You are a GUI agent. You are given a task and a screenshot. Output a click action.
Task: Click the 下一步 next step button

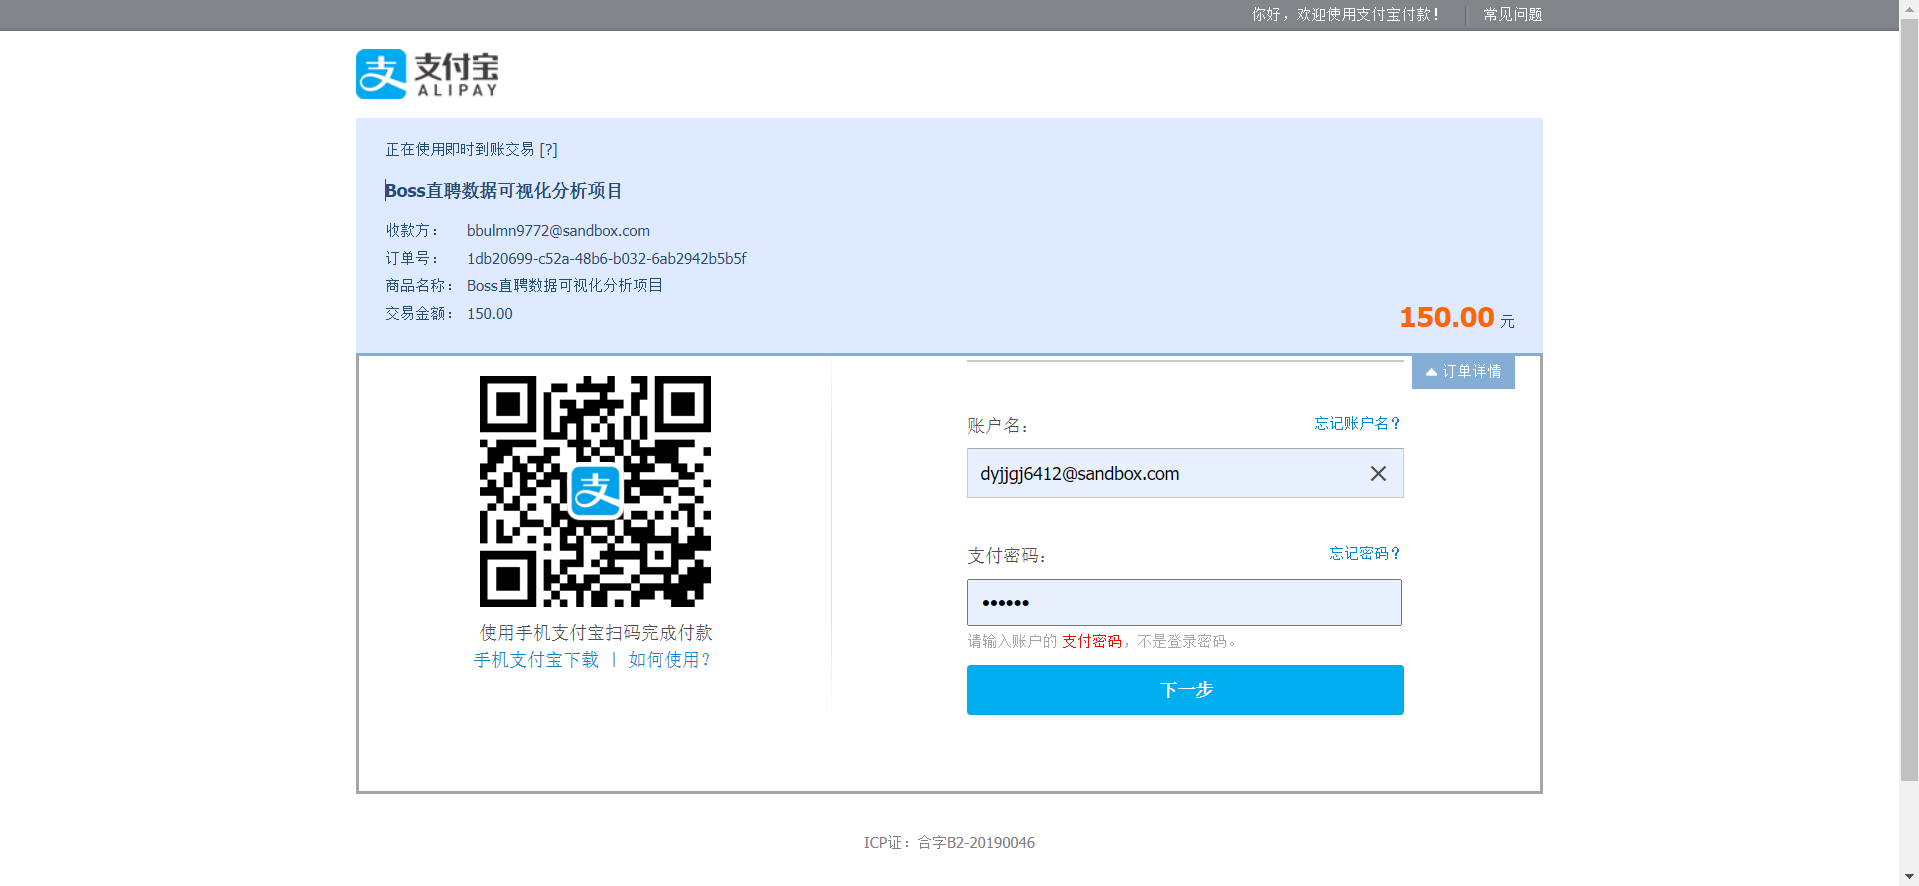pos(1185,690)
